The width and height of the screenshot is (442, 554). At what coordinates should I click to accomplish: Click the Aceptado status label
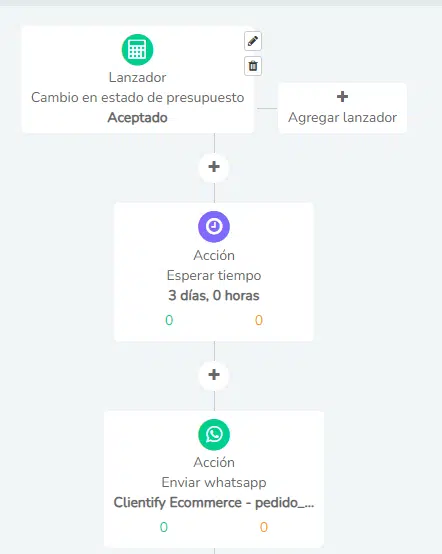(x=137, y=118)
